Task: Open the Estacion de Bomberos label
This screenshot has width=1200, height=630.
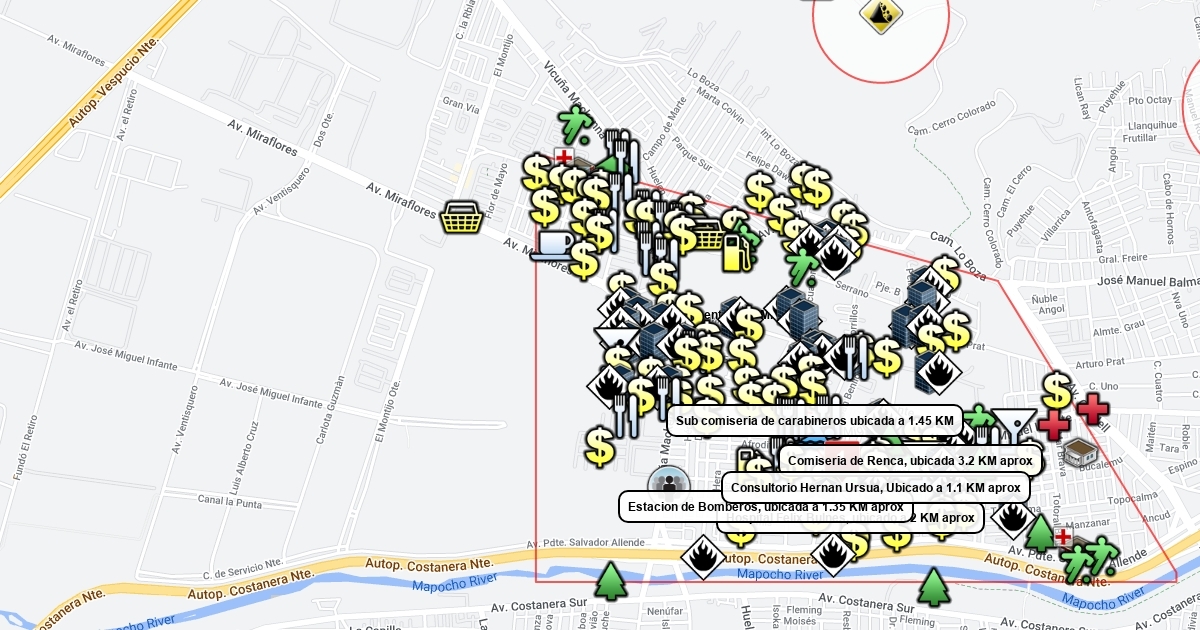Action: point(765,506)
